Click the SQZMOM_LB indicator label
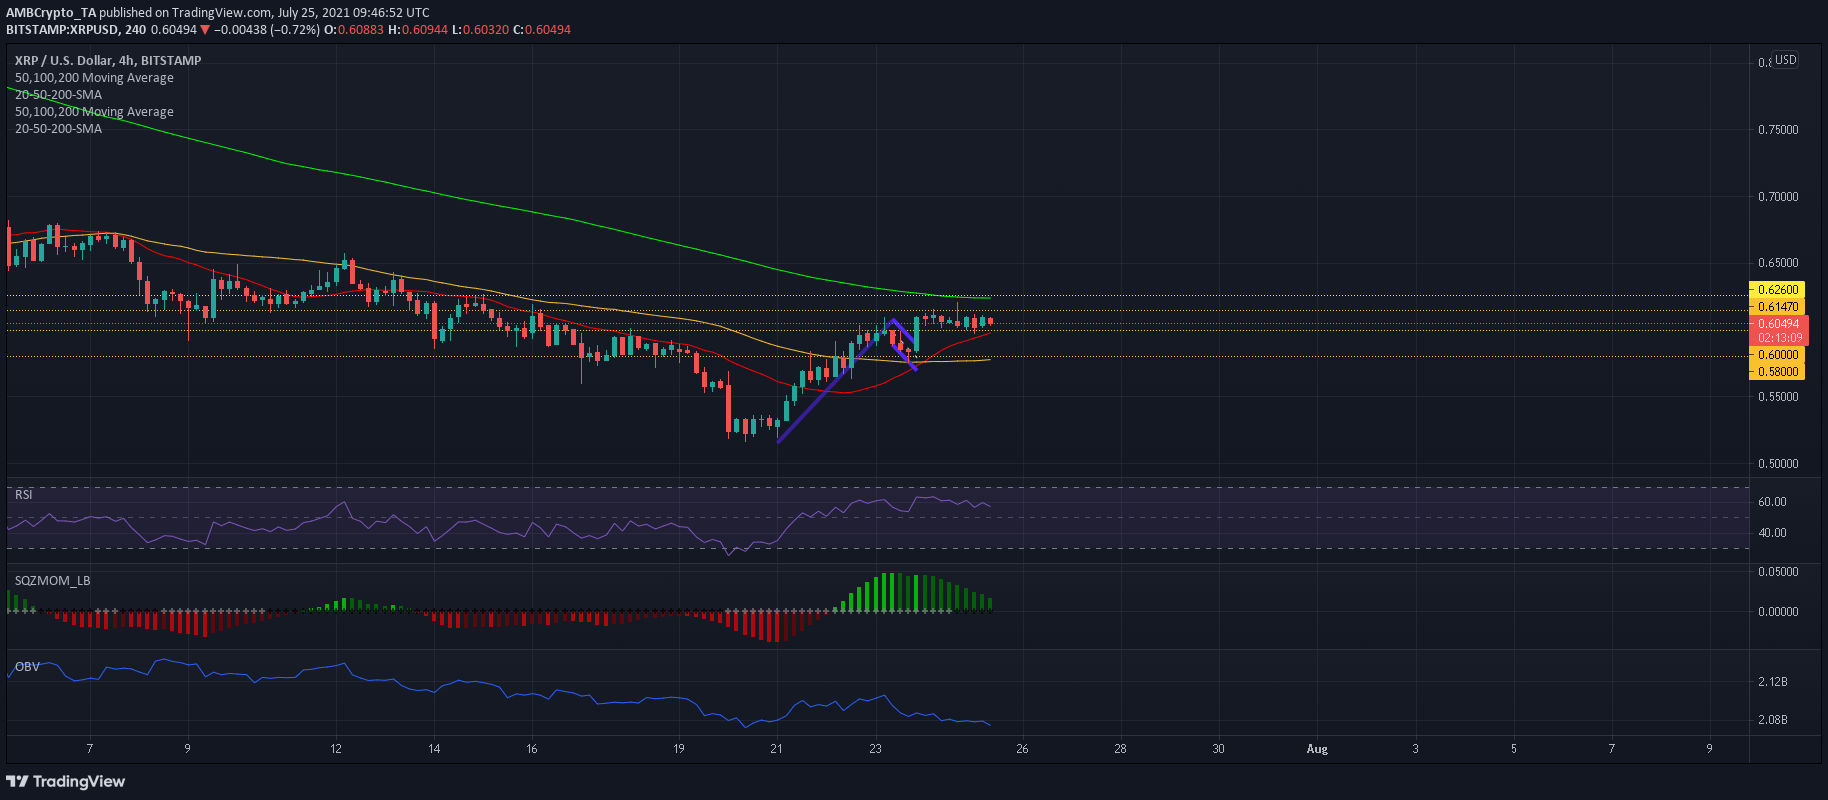 click(x=52, y=580)
